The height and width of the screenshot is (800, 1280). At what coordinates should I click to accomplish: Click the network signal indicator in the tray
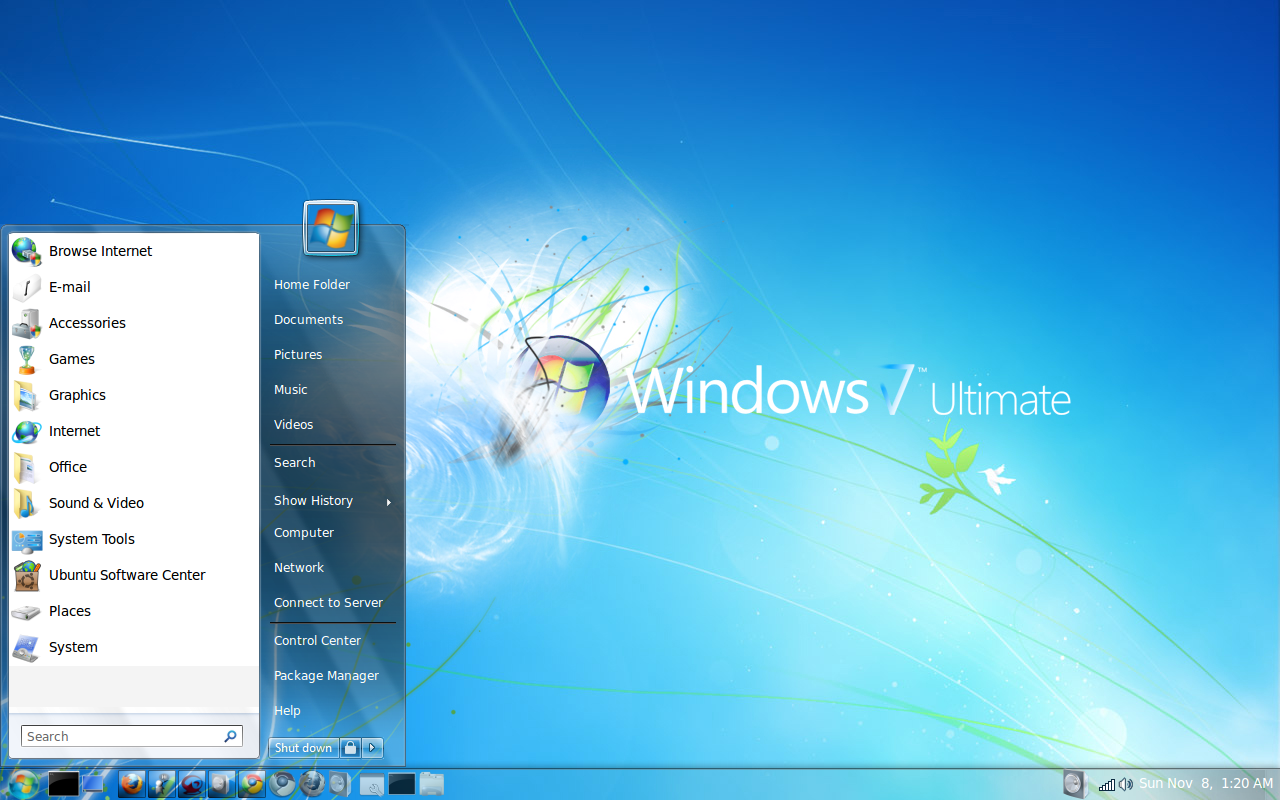click(1107, 784)
